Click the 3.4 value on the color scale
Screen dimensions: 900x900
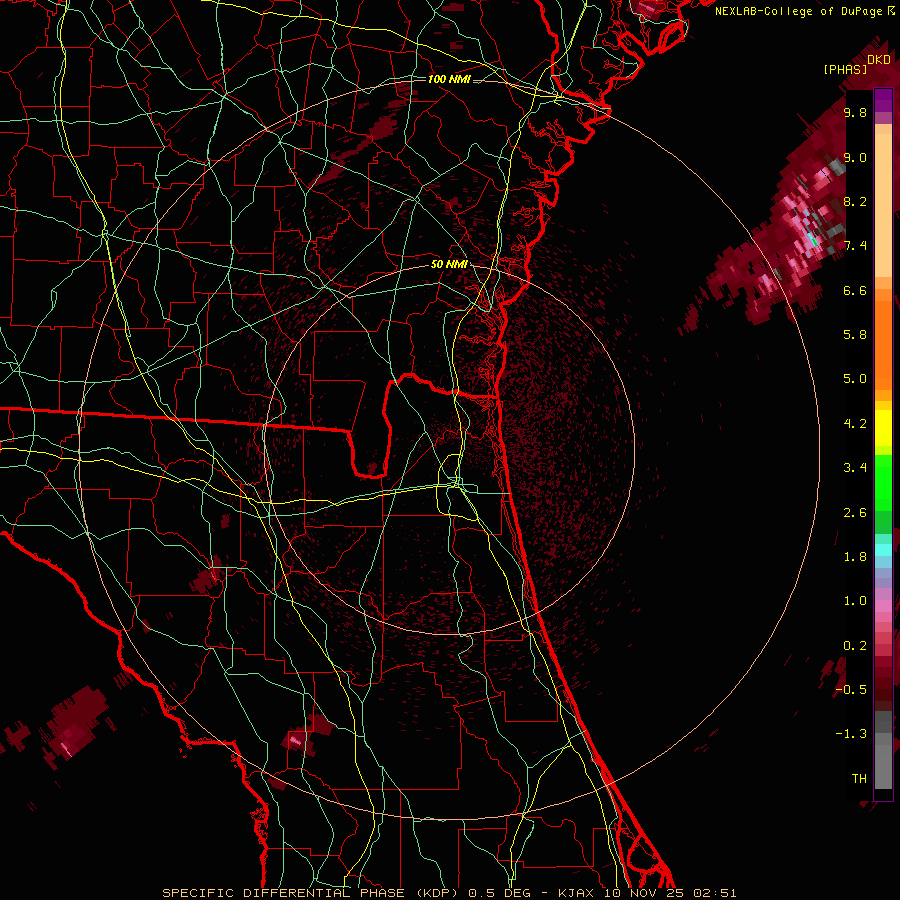855,468
